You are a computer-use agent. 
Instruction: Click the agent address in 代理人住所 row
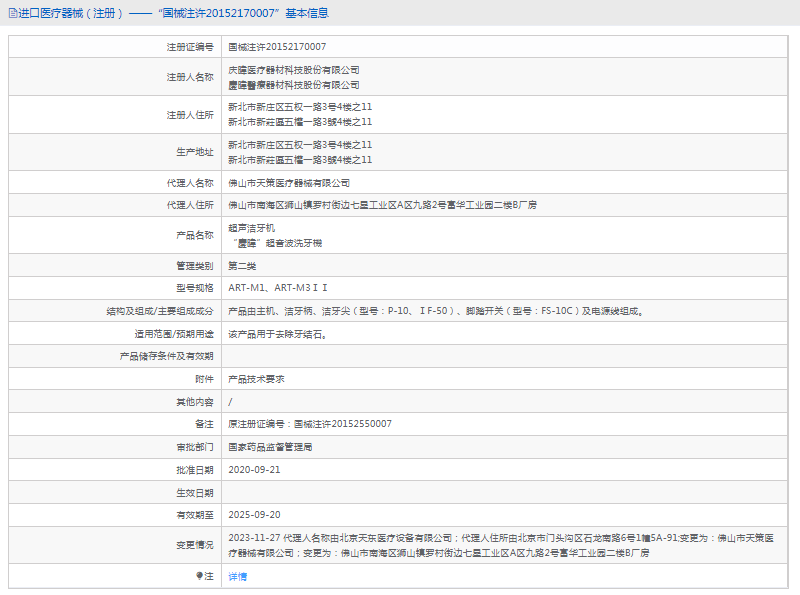(382, 205)
